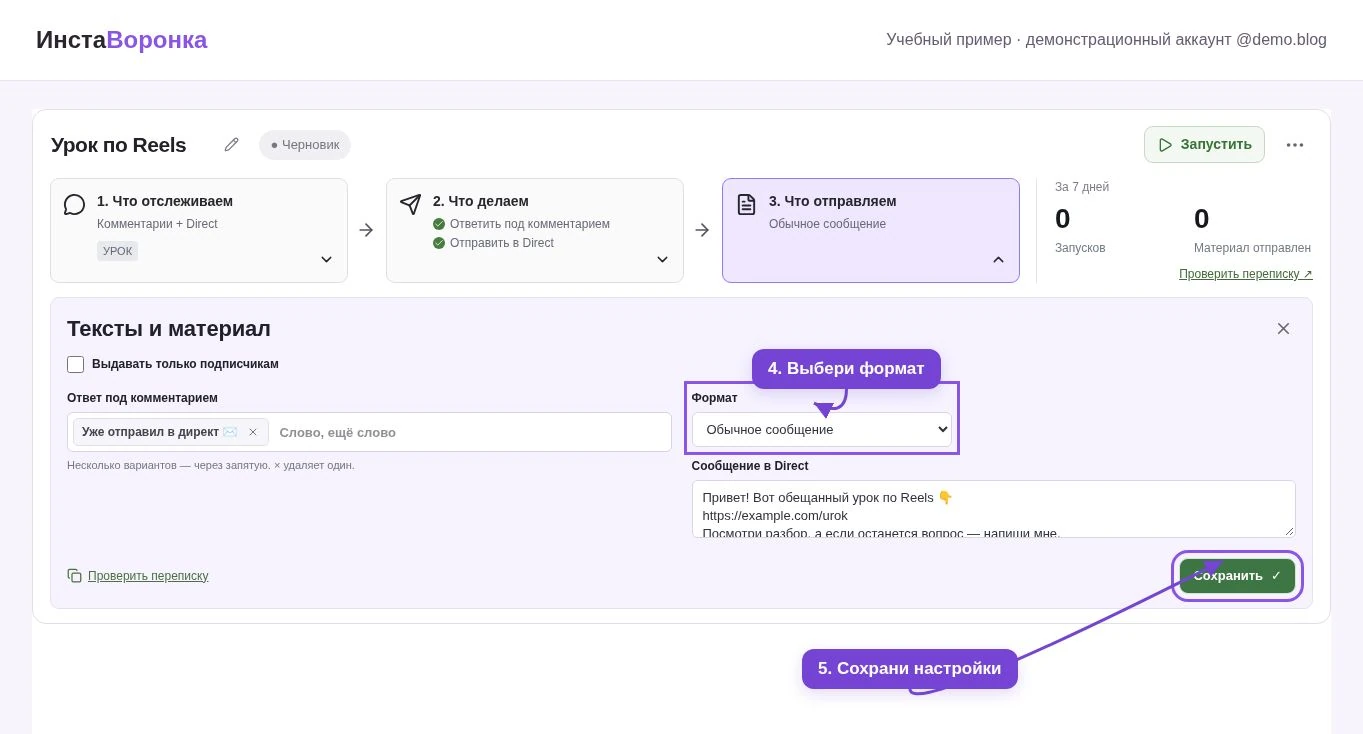Click the 'Урок по Reels' funnel title

(119, 145)
